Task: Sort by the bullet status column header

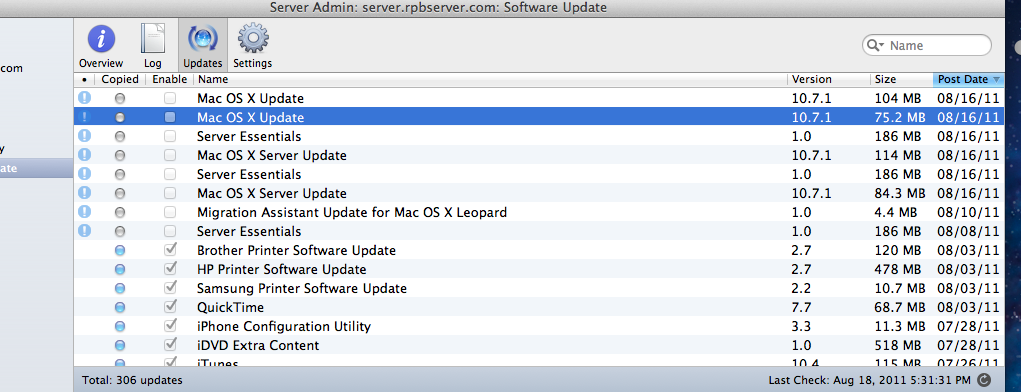Action: point(85,79)
